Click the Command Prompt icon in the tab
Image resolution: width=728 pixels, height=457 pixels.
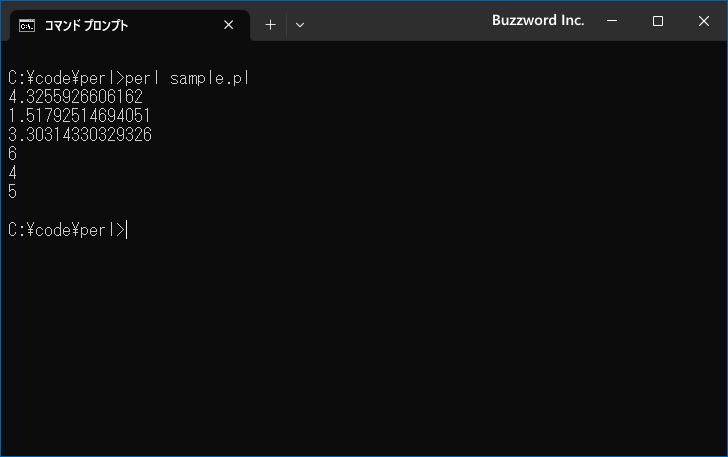pos(27,25)
